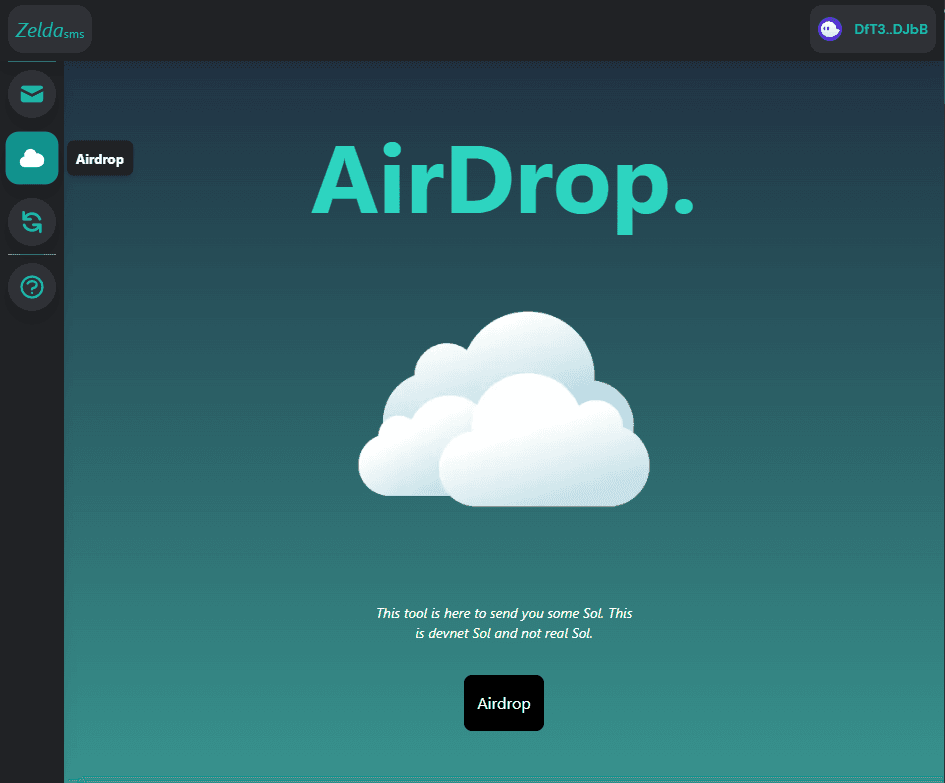Open help via question mark icon
The height and width of the screenshot is (783, 945).
pyautogui.click(x=32, y=287)
